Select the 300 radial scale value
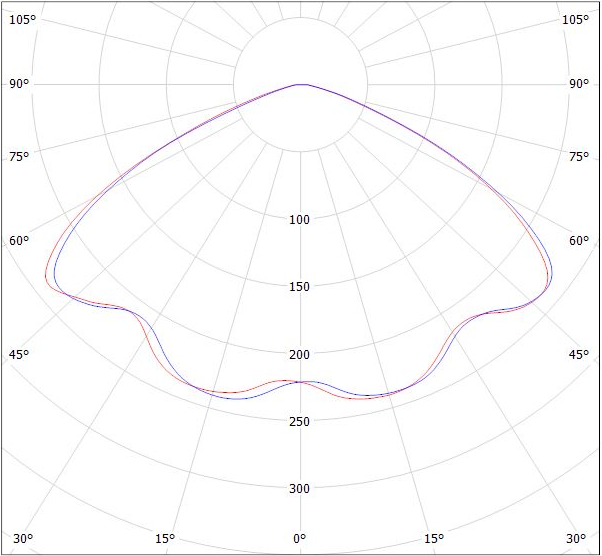 (299, 489)
